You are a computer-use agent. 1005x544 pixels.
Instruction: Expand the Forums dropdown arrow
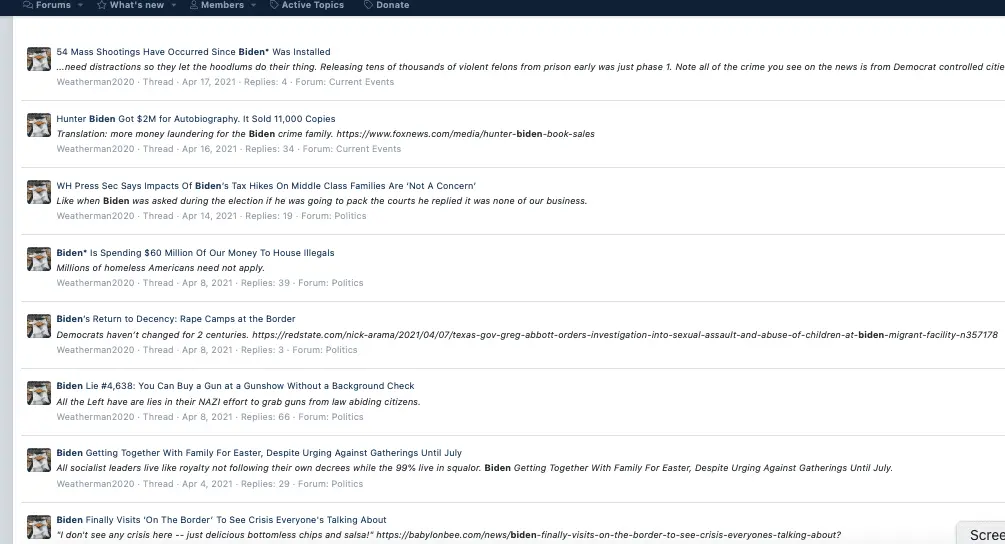80,5
